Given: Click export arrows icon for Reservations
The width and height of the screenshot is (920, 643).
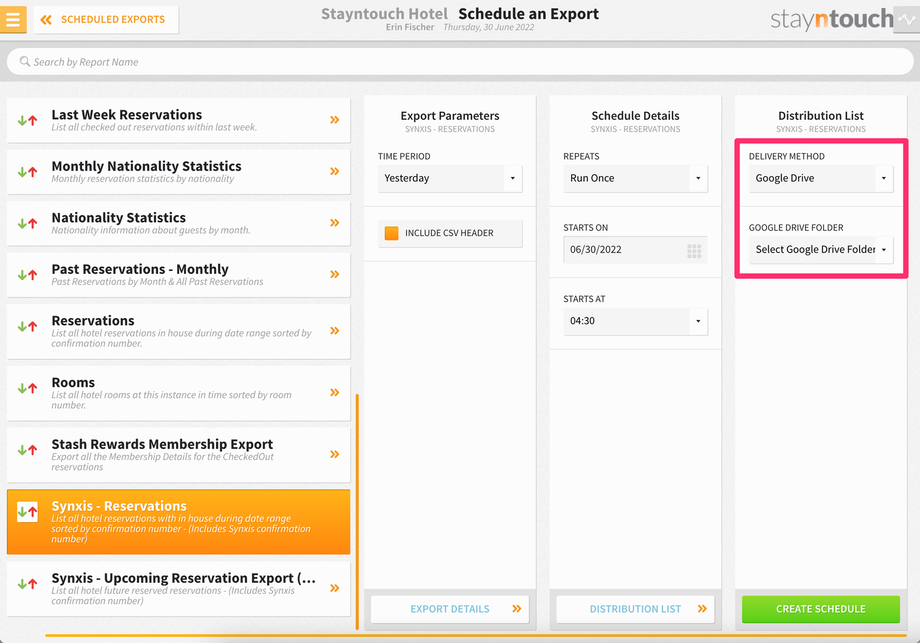Looking at the screenshot, I should (27, 326).
